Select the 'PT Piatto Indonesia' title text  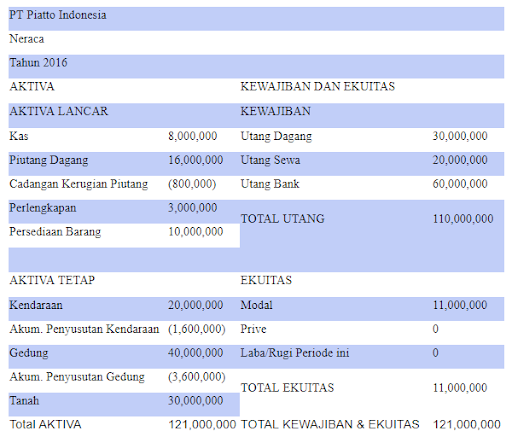[x=58, y=15]
